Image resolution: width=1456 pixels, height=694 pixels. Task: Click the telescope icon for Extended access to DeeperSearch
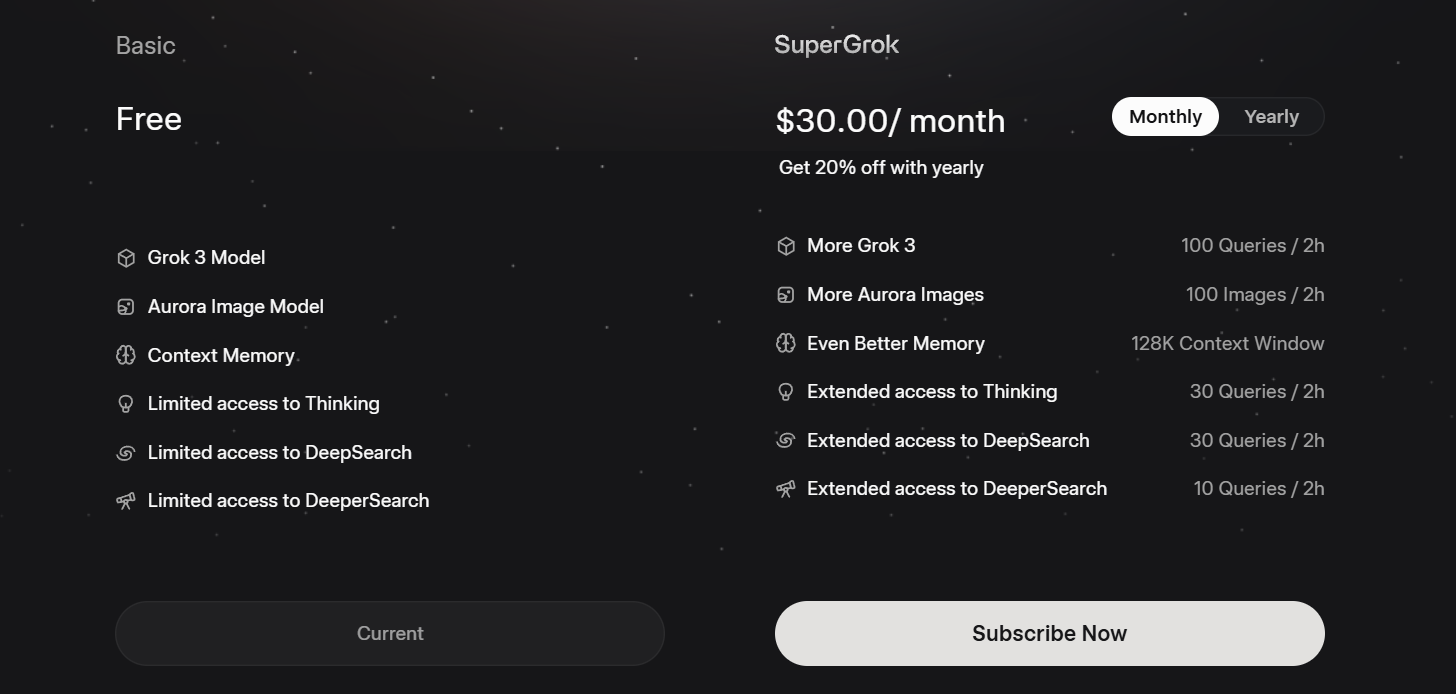pos(786,489)
